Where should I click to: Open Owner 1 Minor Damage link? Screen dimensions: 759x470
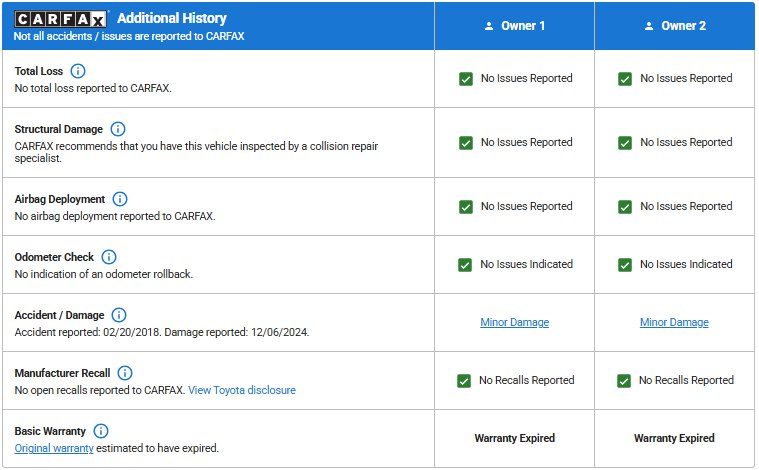514,322
